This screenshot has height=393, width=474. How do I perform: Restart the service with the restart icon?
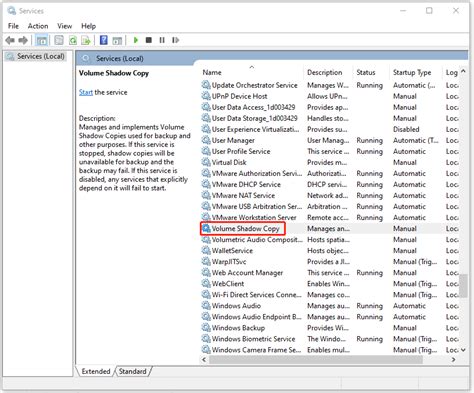(175, 40)
